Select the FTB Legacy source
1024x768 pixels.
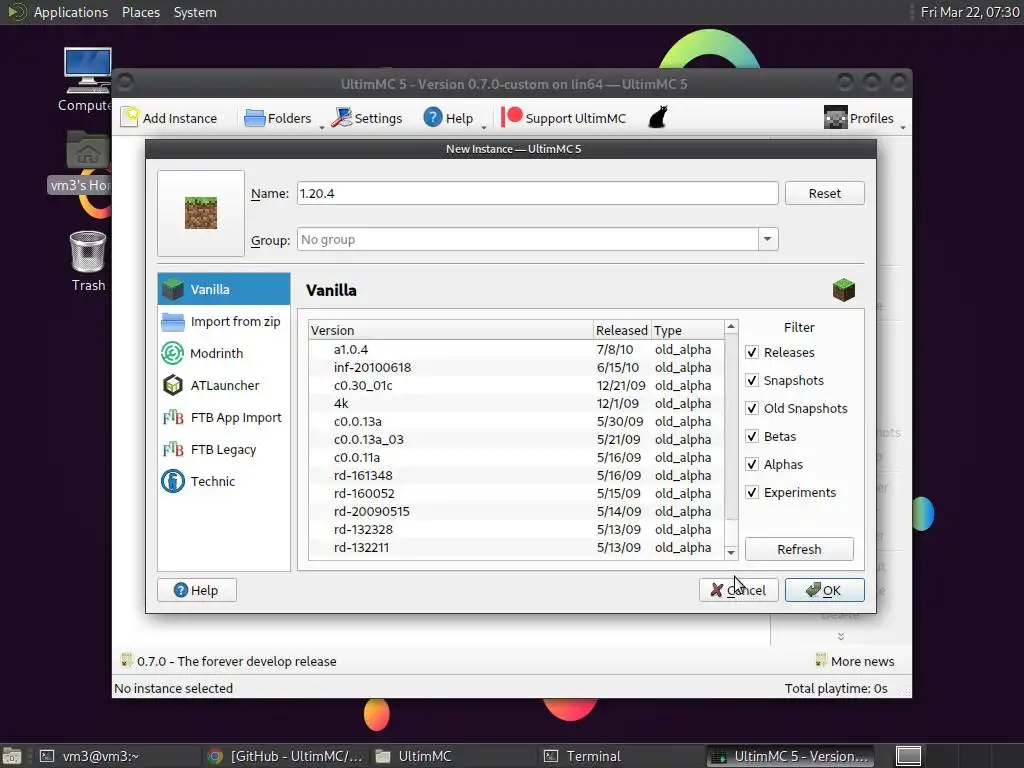[x=224, y=449]
